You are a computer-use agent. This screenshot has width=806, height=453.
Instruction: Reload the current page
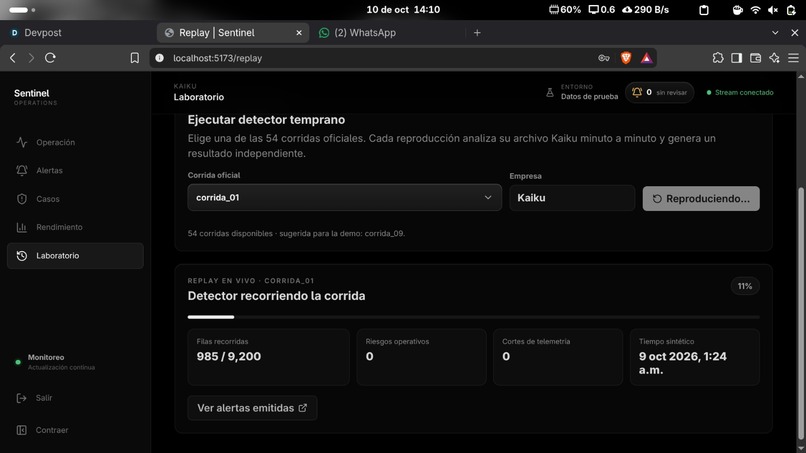point(50,58)
